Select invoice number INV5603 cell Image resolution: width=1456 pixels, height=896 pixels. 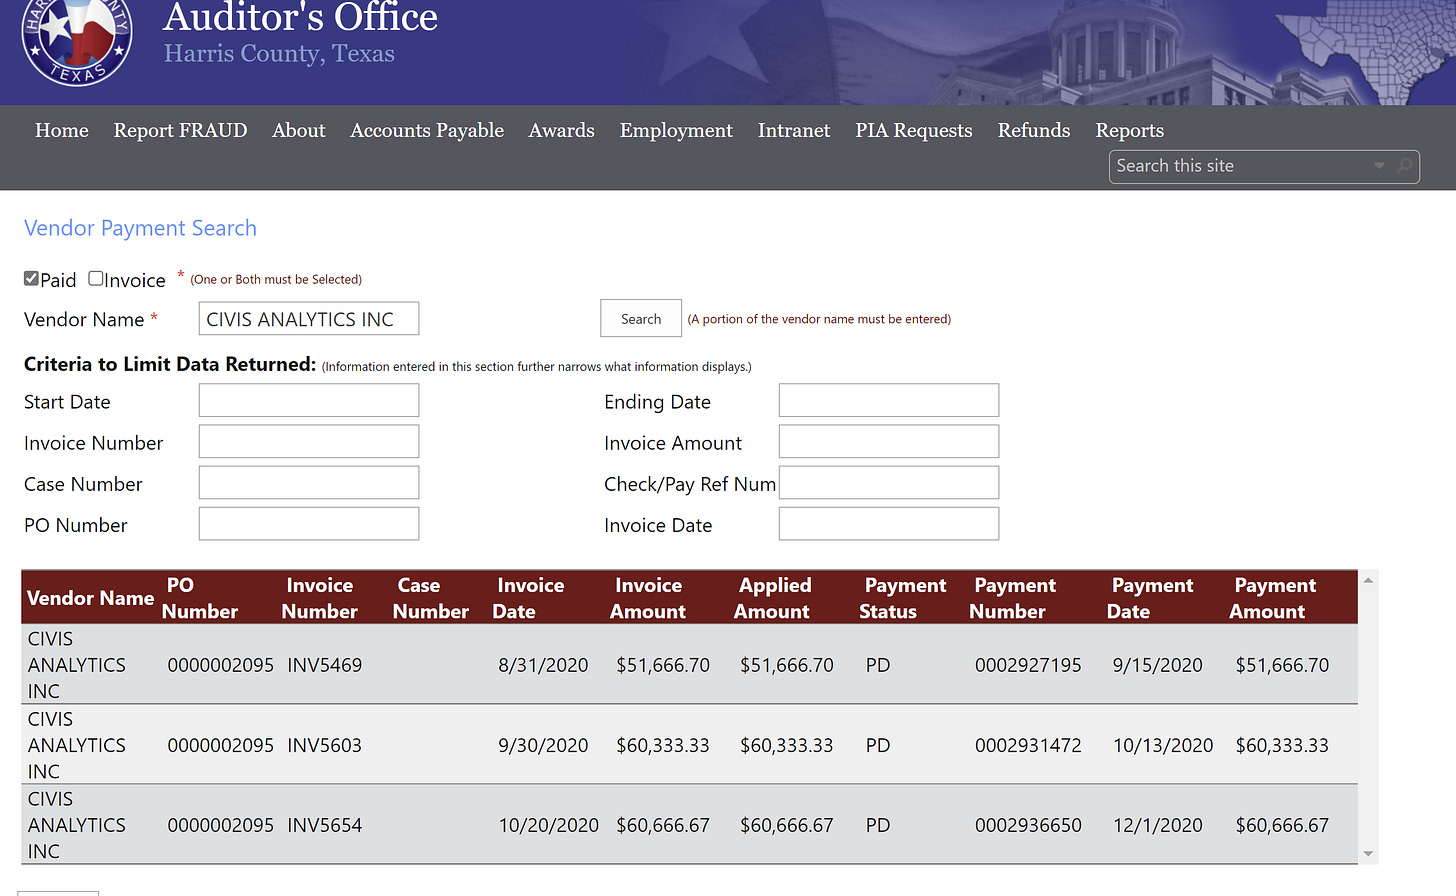(x=325, y=745)
